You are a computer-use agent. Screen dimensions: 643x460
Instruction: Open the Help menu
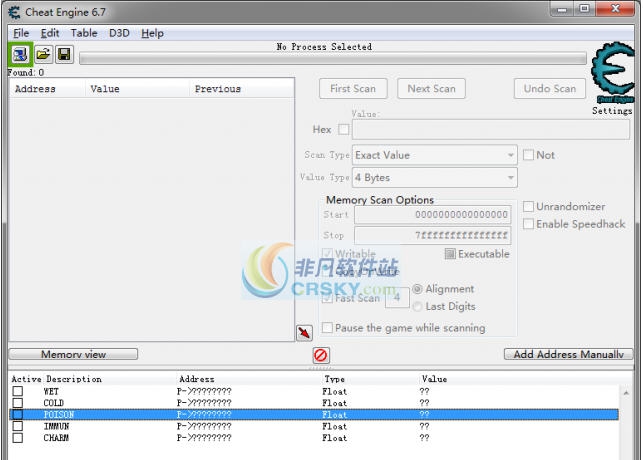(153, 33)
